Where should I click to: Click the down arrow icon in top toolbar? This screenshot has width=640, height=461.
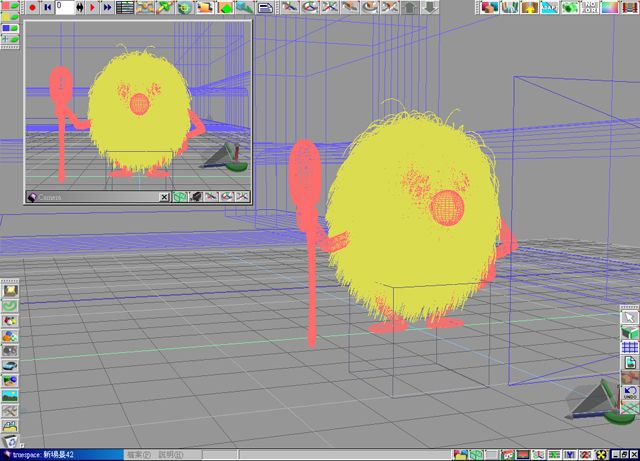click(430, 7)
